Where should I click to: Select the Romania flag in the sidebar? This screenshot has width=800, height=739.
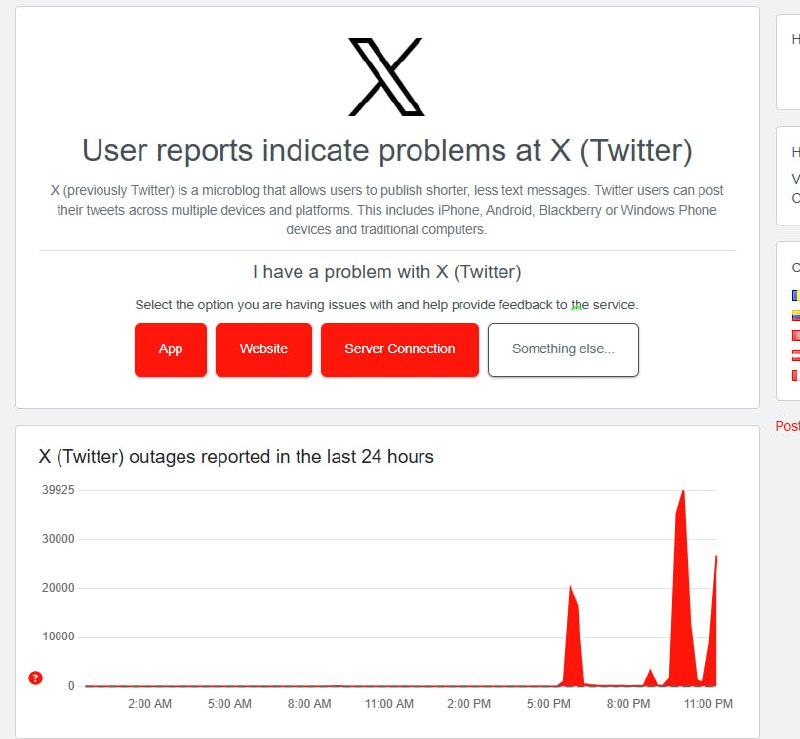click(x=795, y=295)
